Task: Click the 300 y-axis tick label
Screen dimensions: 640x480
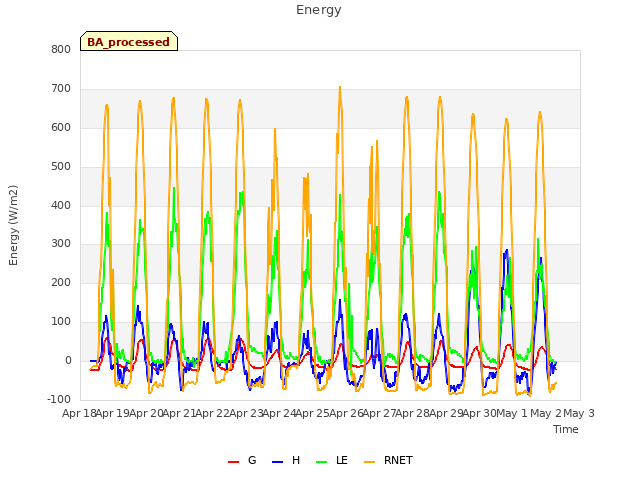Action: [x=61, y=244]
